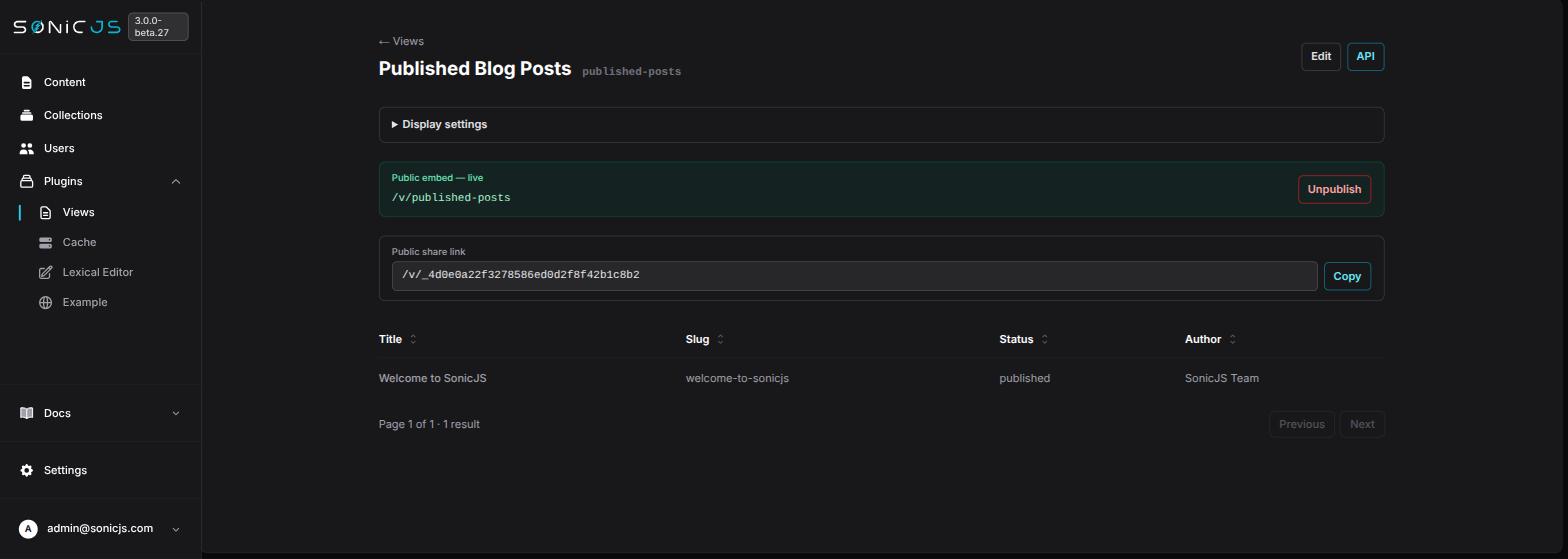Click the admin avatar circle
Image resolution: width=1568 pixels, height=559 pixels.
pyautogui.click(x=28, y=529)
